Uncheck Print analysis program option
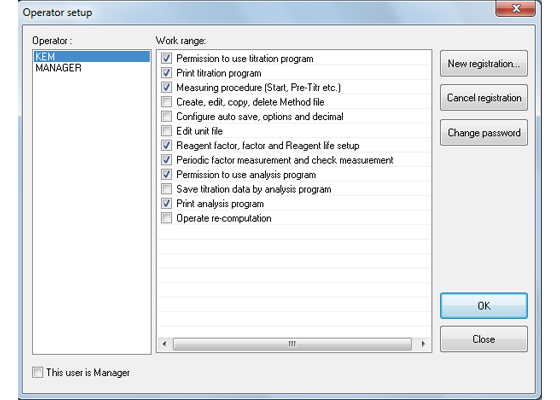The width and height of the screenshot is (560, 400). point(166,204)
